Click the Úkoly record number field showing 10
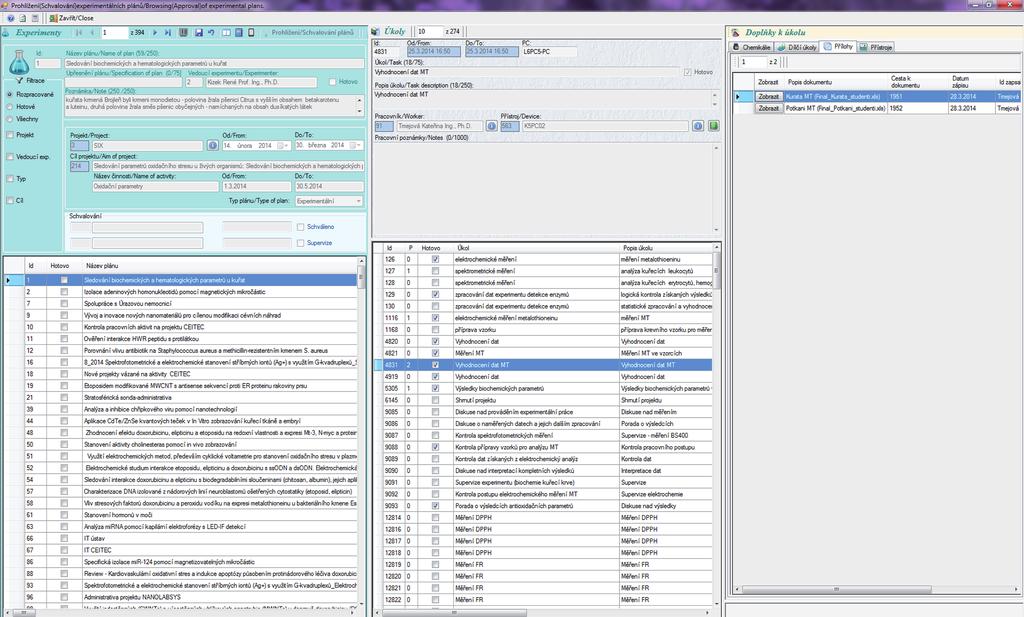 [428, 31]
